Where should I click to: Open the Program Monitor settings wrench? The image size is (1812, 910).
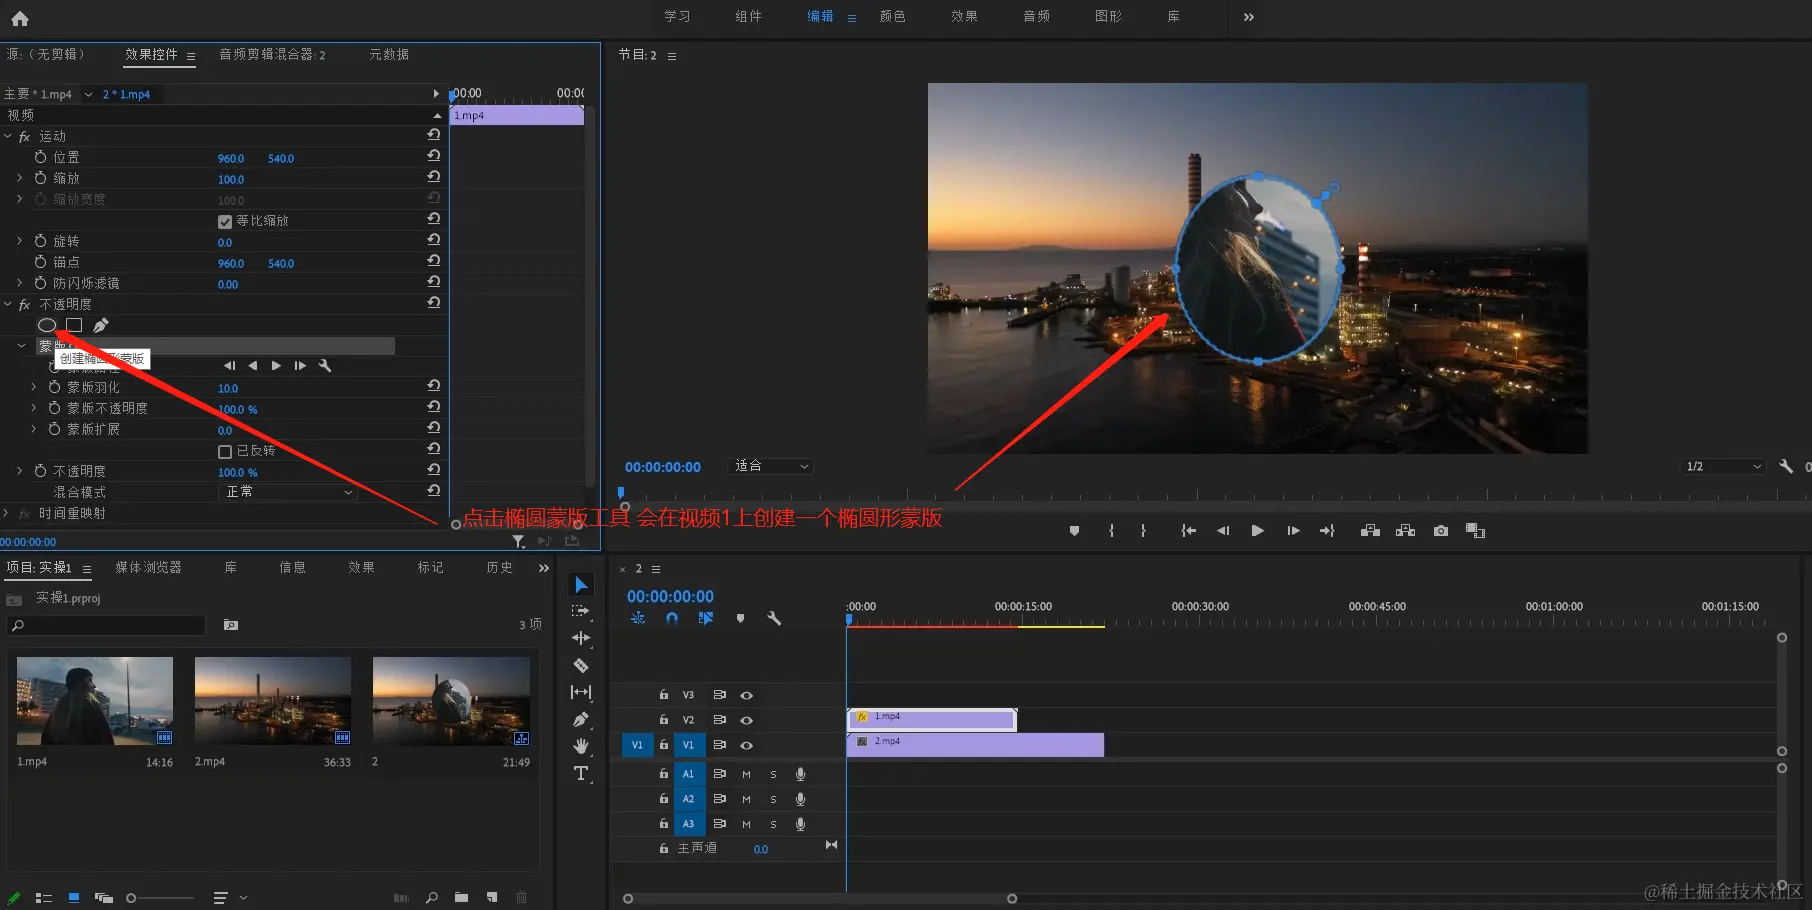tap(1785, 466)
